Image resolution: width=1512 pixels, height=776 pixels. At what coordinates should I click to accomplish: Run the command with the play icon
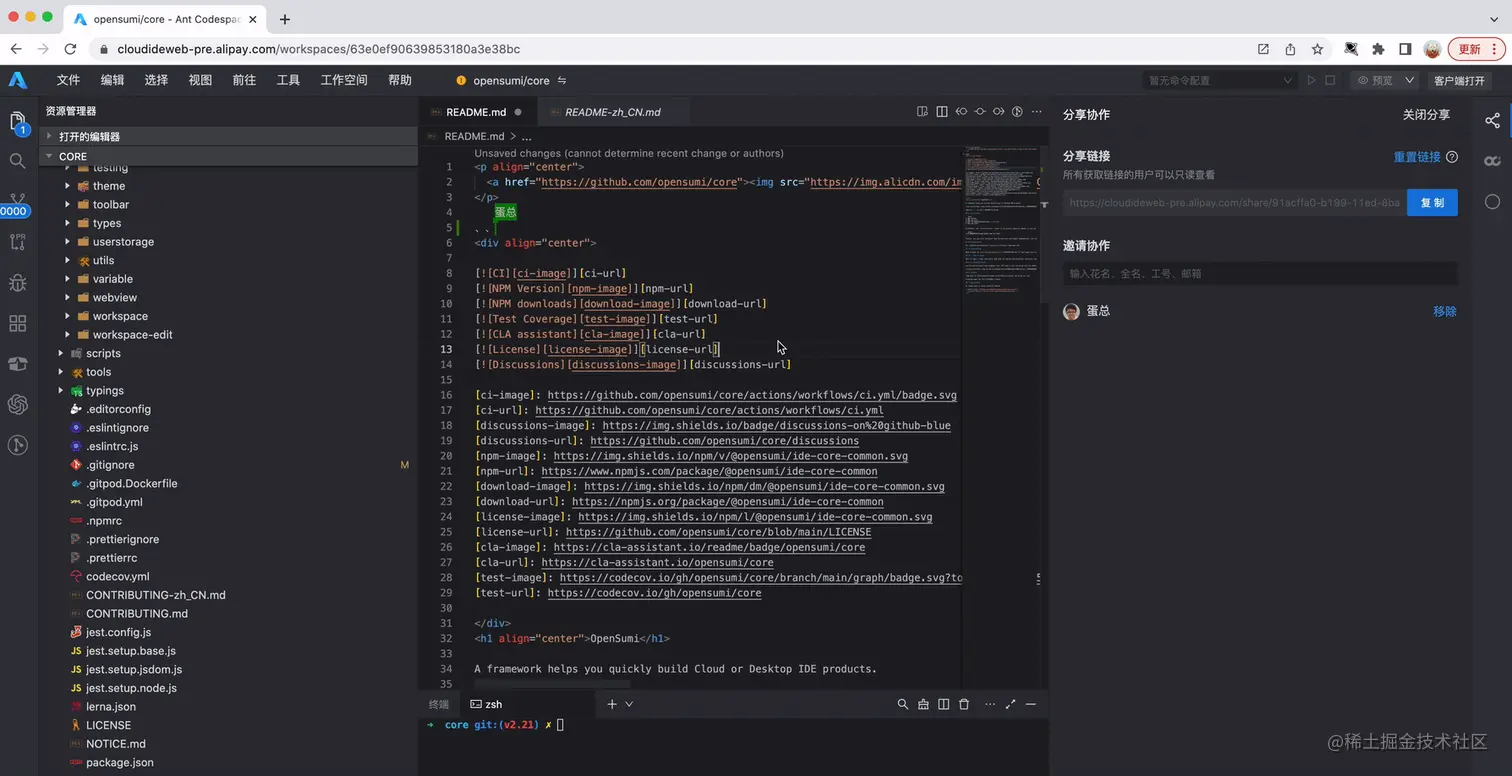1312,80
